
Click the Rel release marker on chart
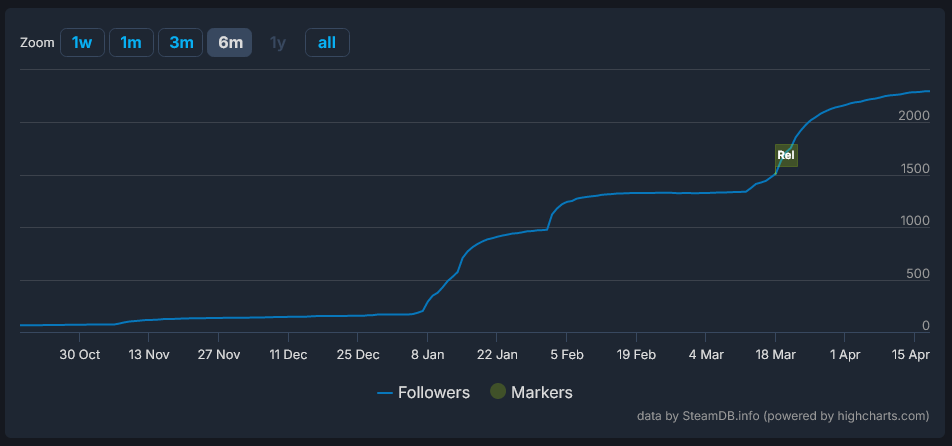tap(786, 155)
